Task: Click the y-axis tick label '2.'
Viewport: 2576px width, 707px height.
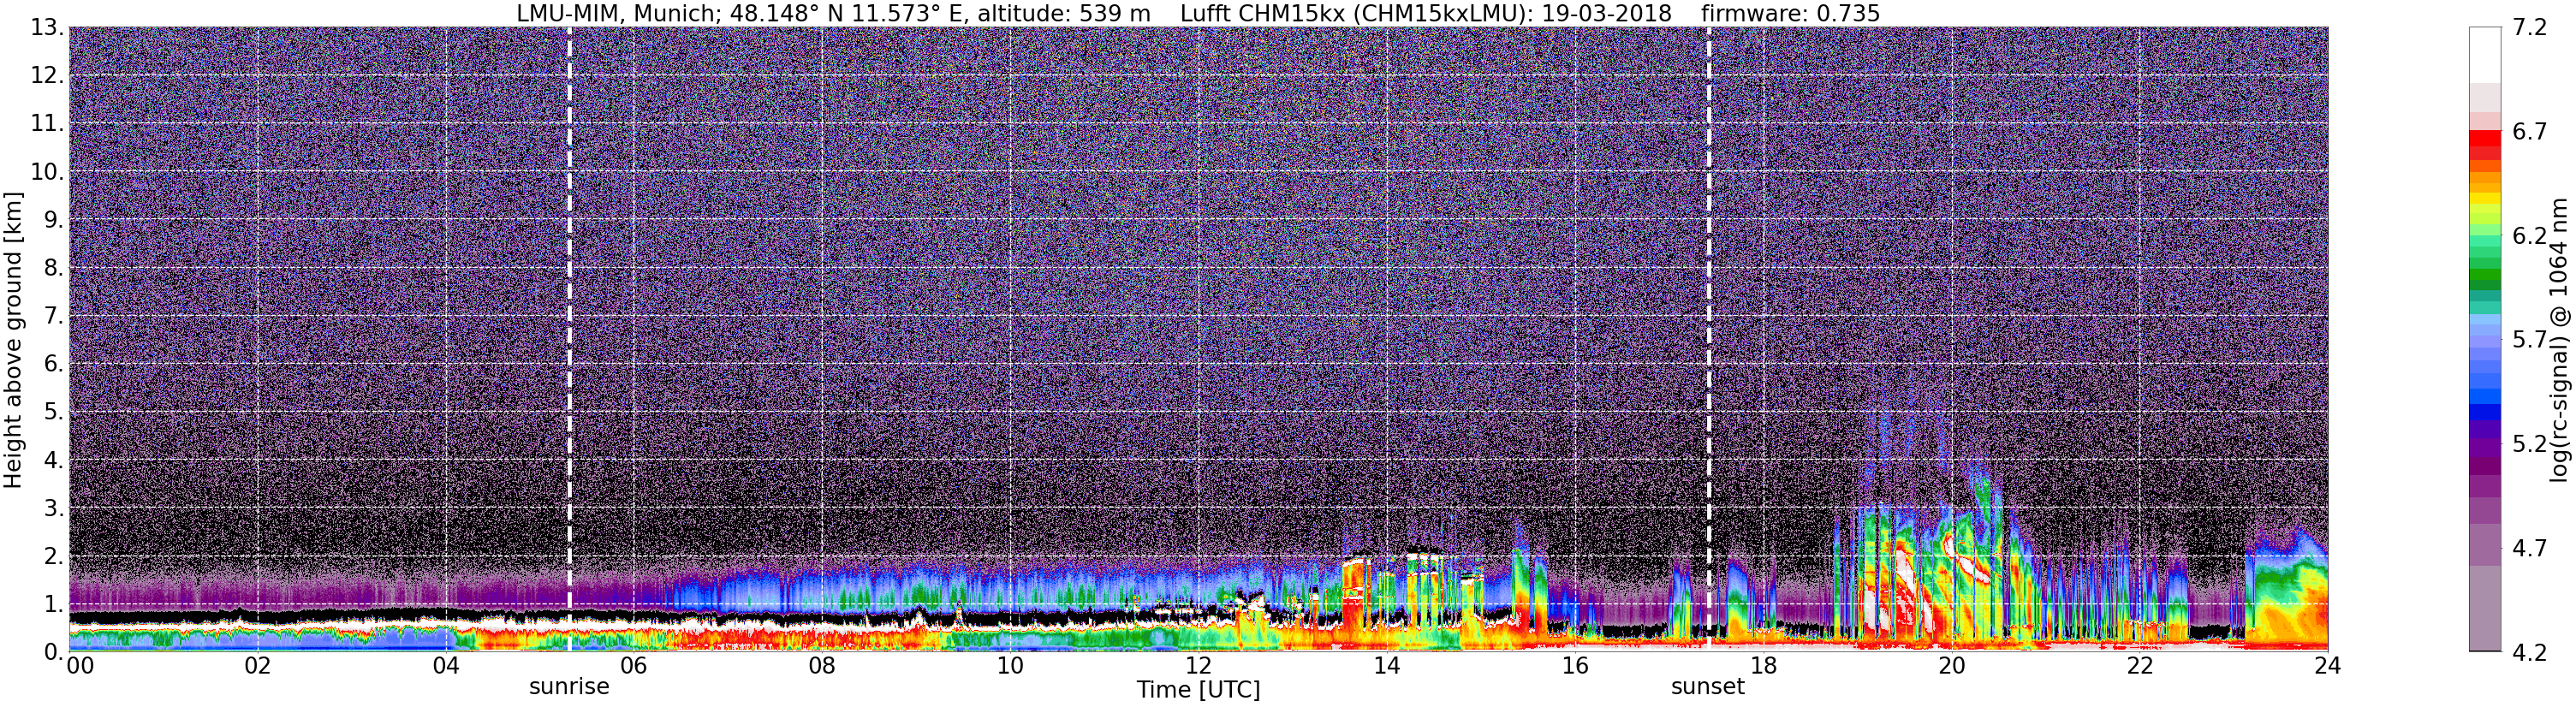Action: 54,555
